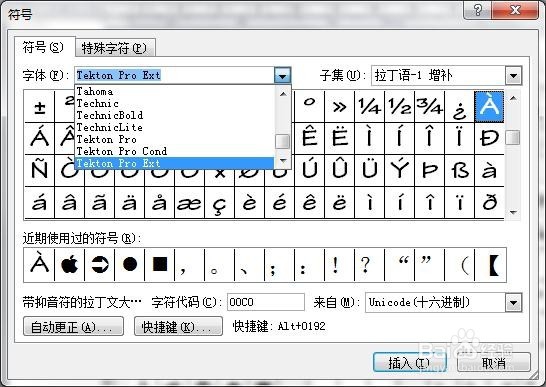Select the Ý character
Image resolution: width=546 pixels, height=387 pixels.
[399, 171]
